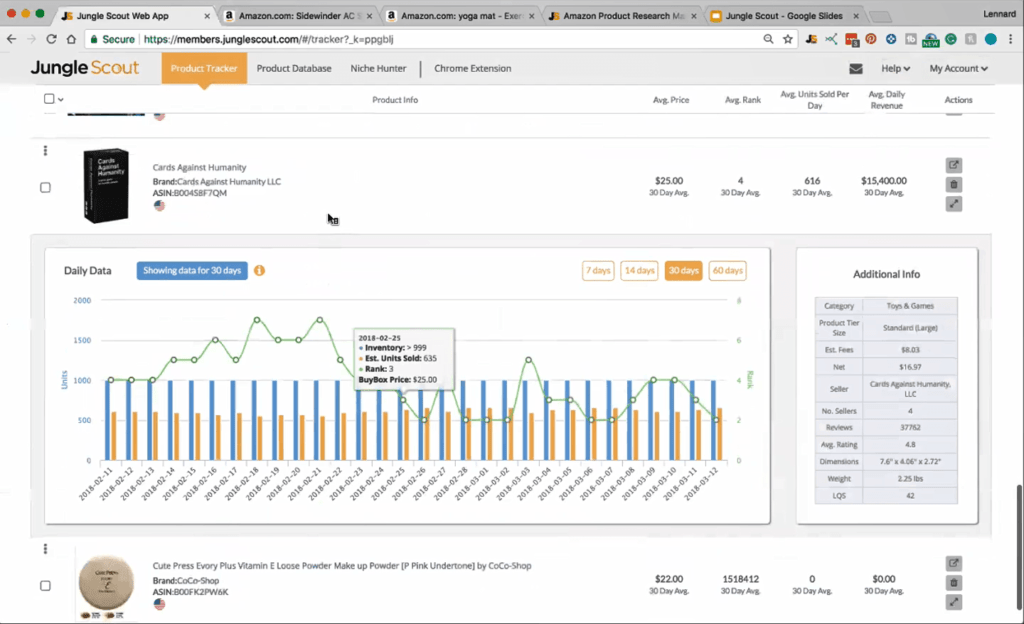The height and width of the screenshot is (624, 1024).
Task: Open three-dot menu for Cards Against Humanity
Action: pos(45,151)
